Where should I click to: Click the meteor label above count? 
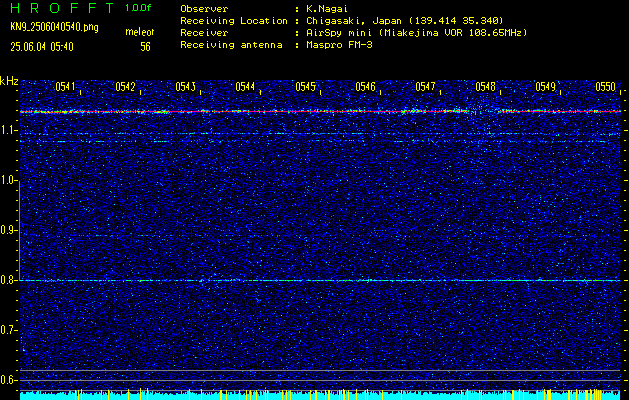140,32
